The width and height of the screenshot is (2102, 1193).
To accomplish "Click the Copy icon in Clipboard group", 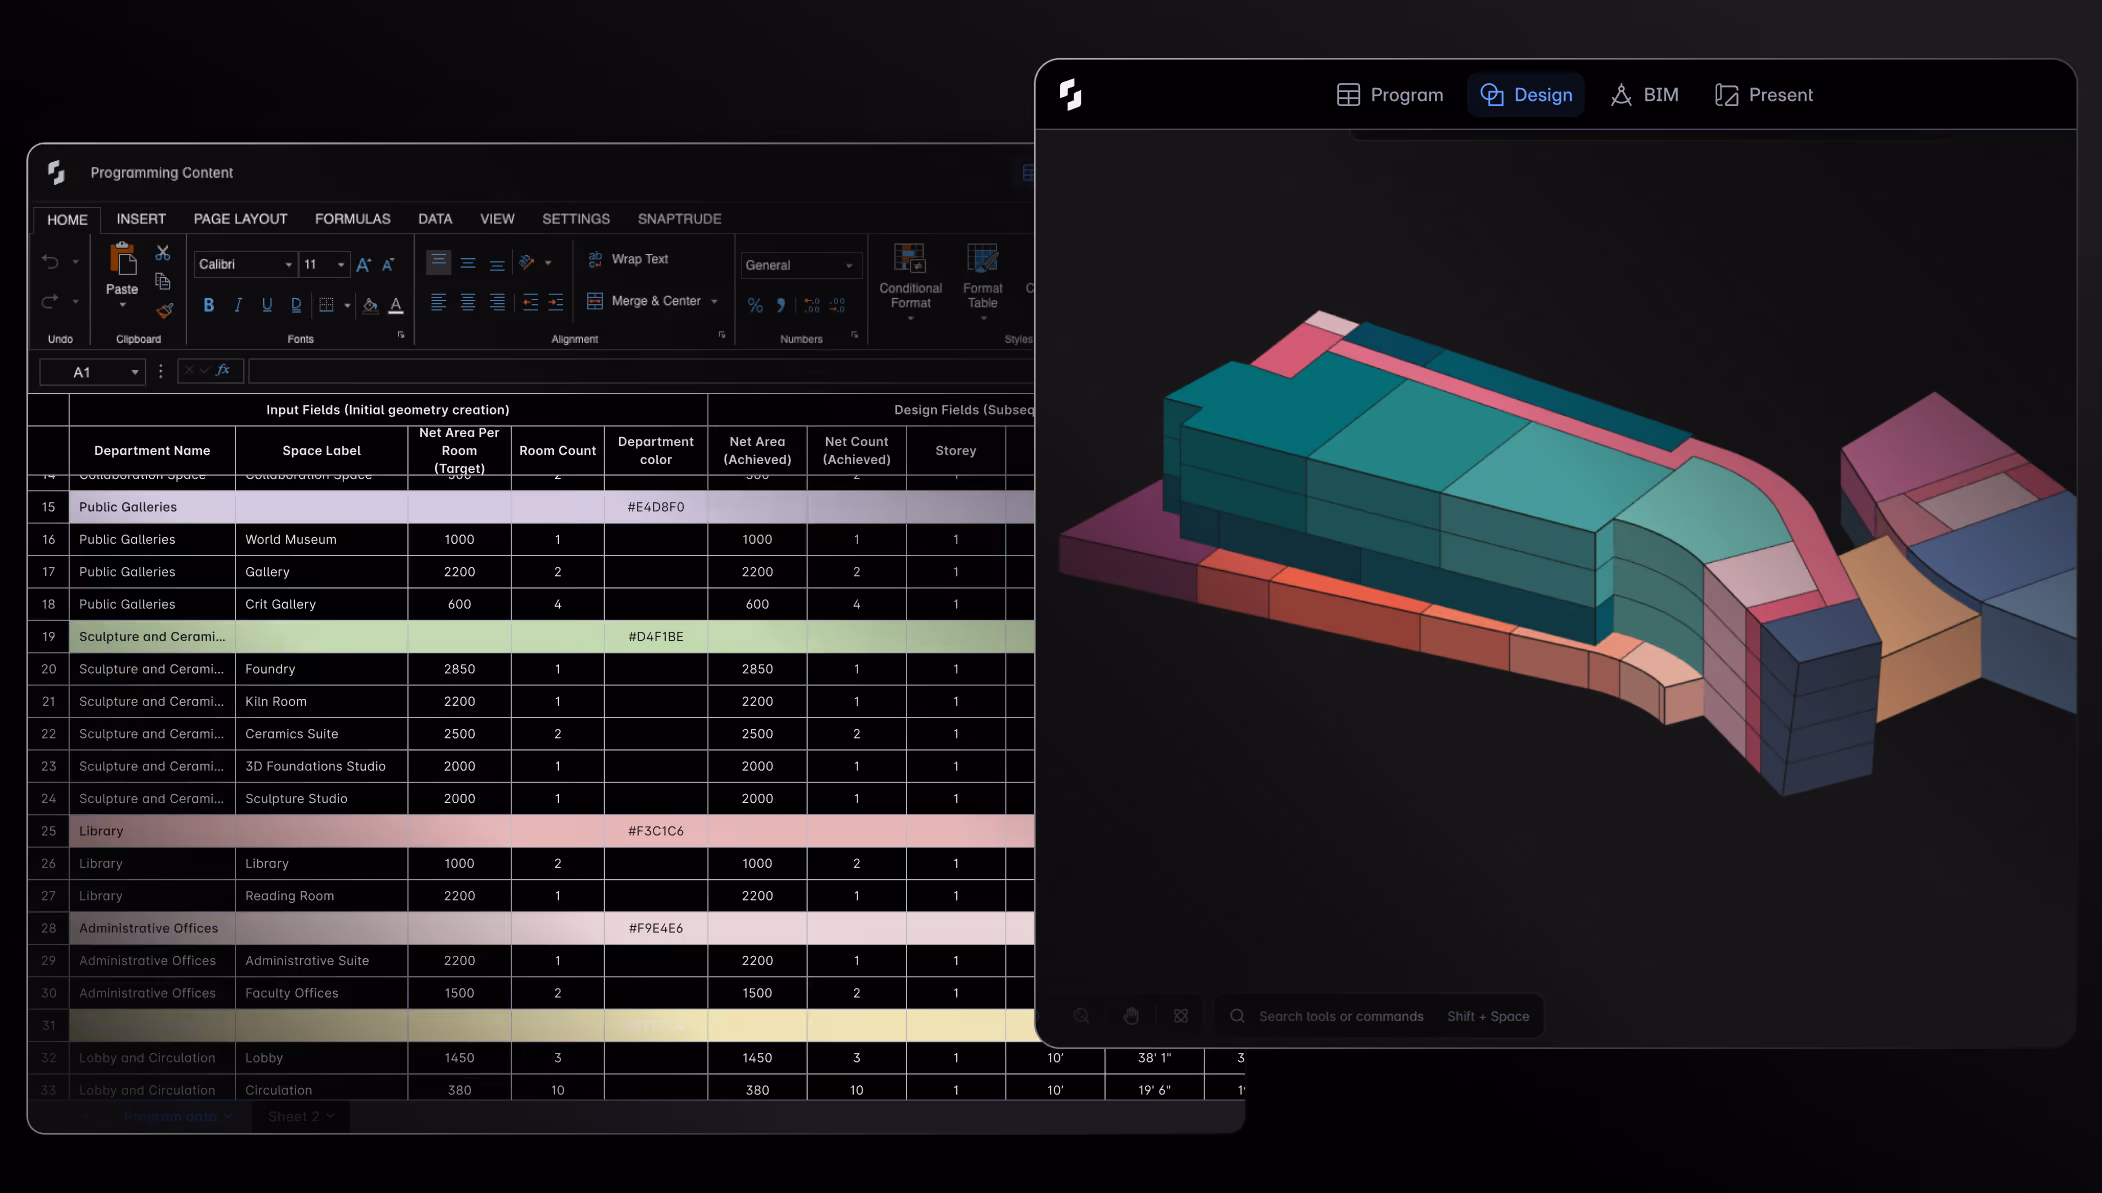I will (163, 282).
